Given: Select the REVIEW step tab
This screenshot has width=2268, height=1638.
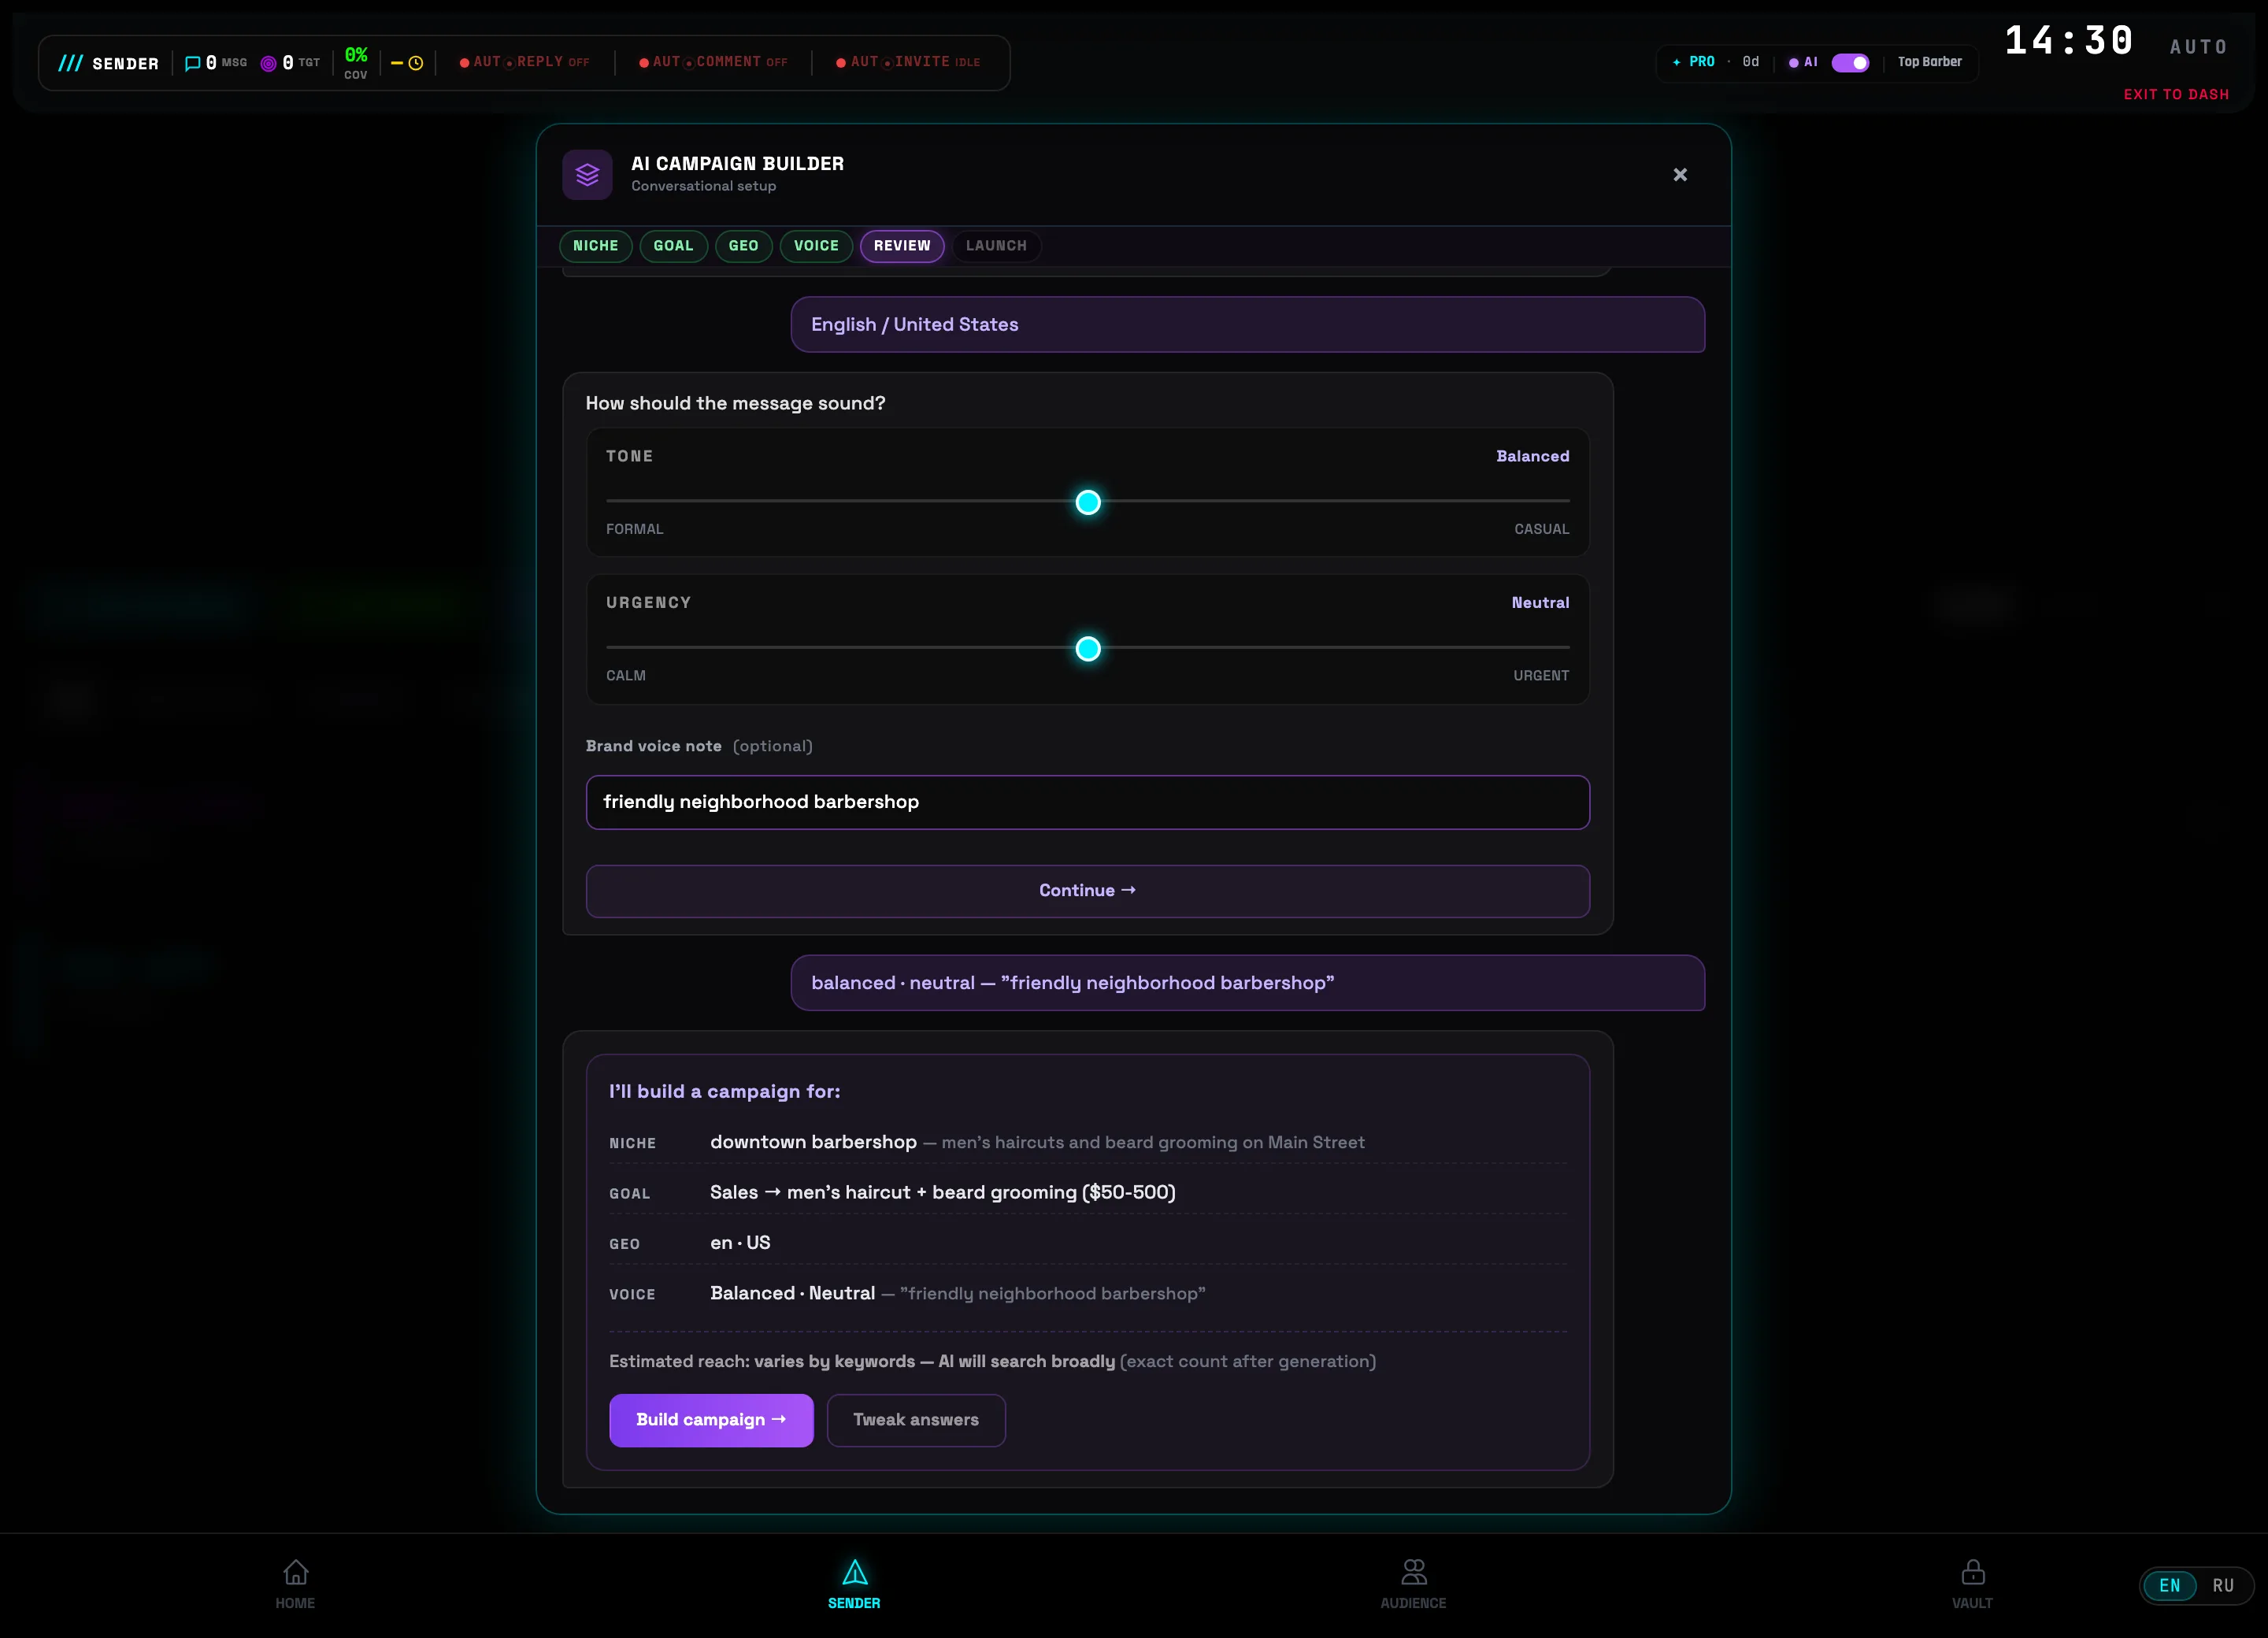Looking at the screenshot, I should point(902,246).
